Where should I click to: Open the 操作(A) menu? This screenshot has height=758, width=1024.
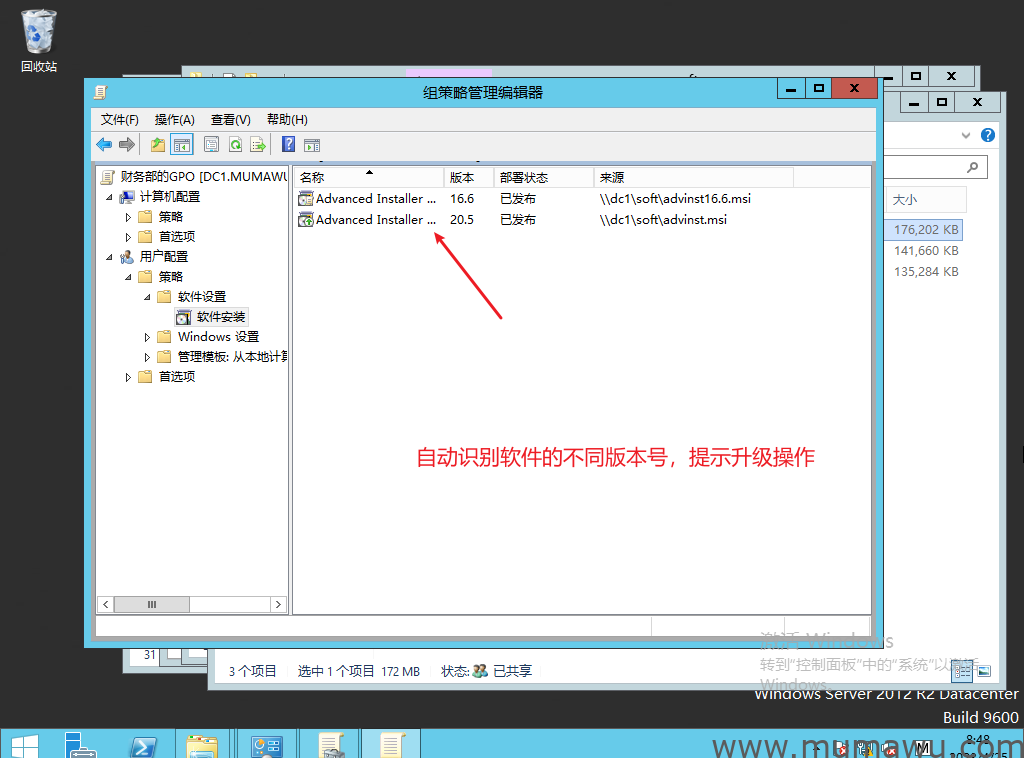tap(174, 119)
